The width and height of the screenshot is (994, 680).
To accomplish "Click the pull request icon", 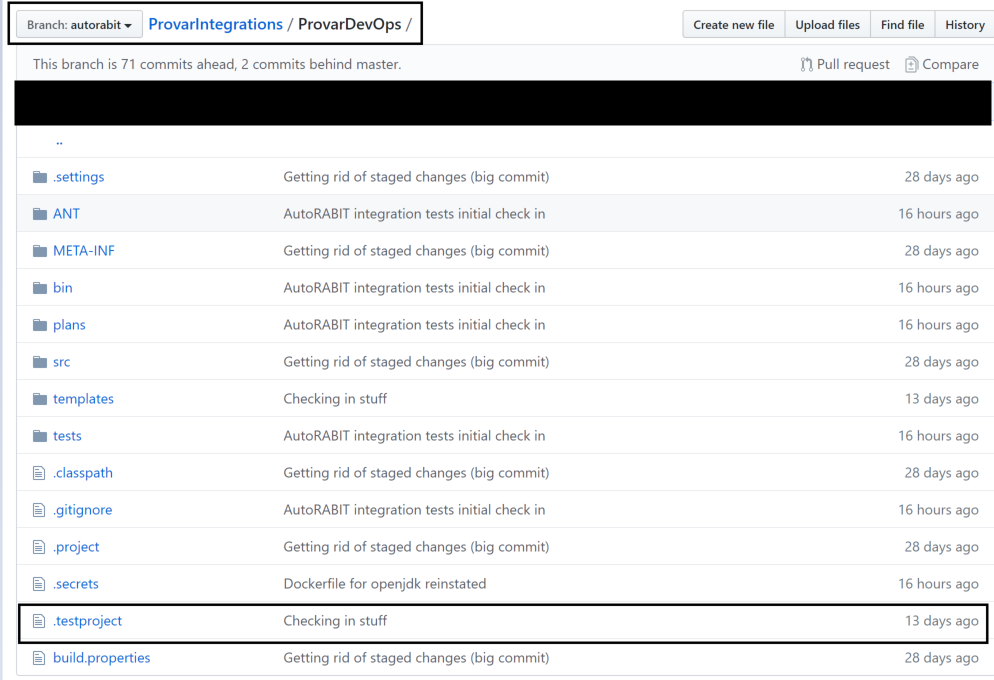I will pos(806,65).
